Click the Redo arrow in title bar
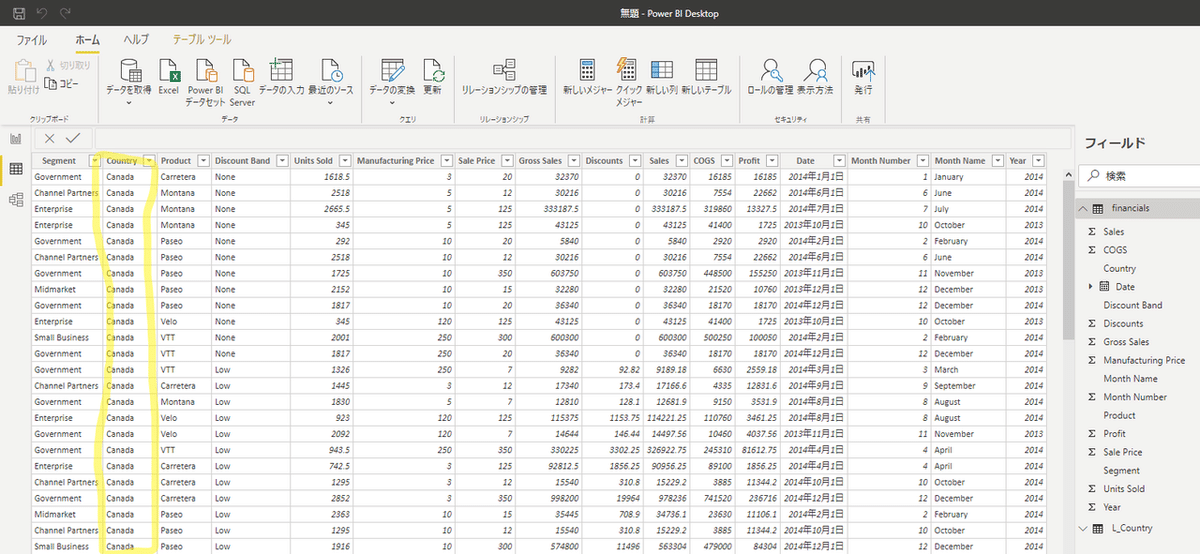Screen dimensions: 1200x554 point(65,13)
